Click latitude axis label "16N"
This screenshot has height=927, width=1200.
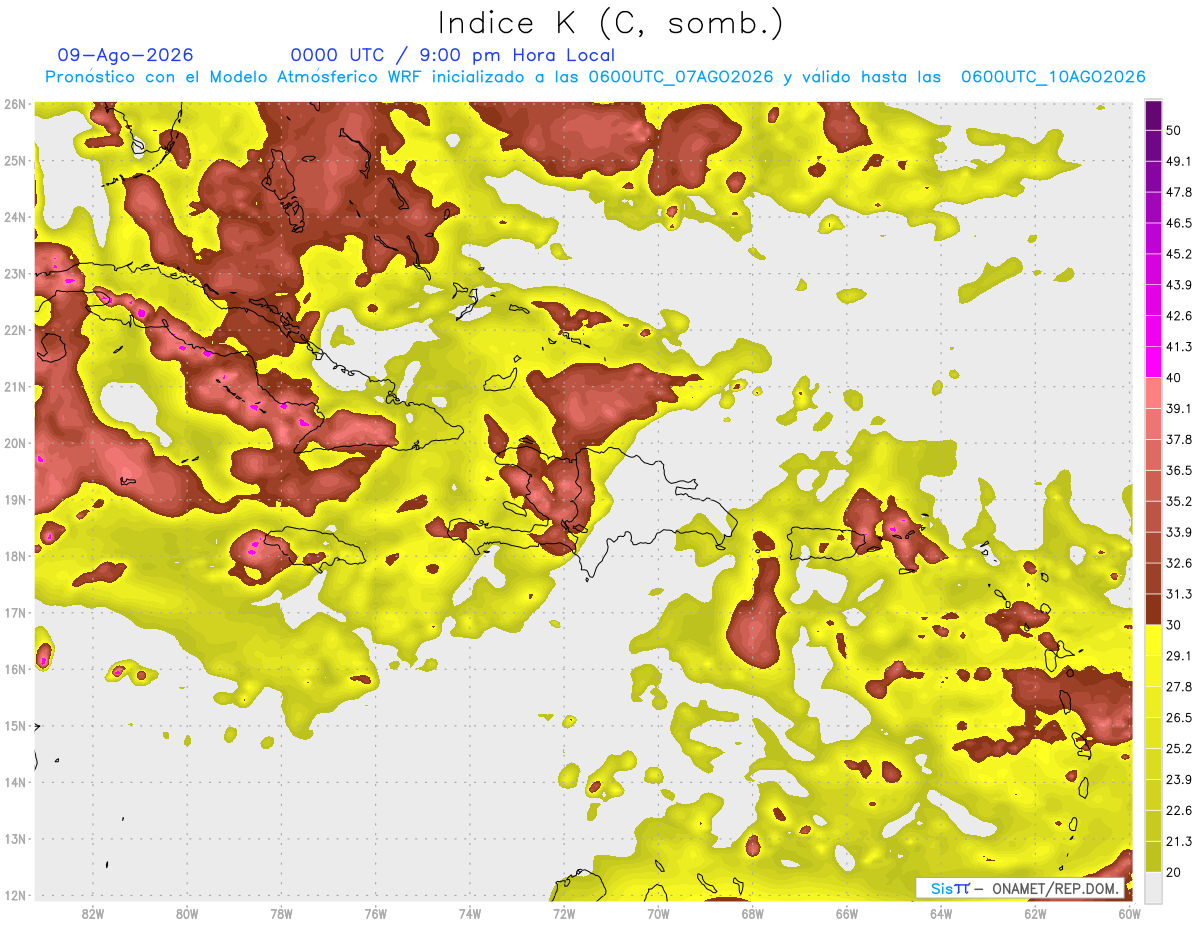coord(14,669)
